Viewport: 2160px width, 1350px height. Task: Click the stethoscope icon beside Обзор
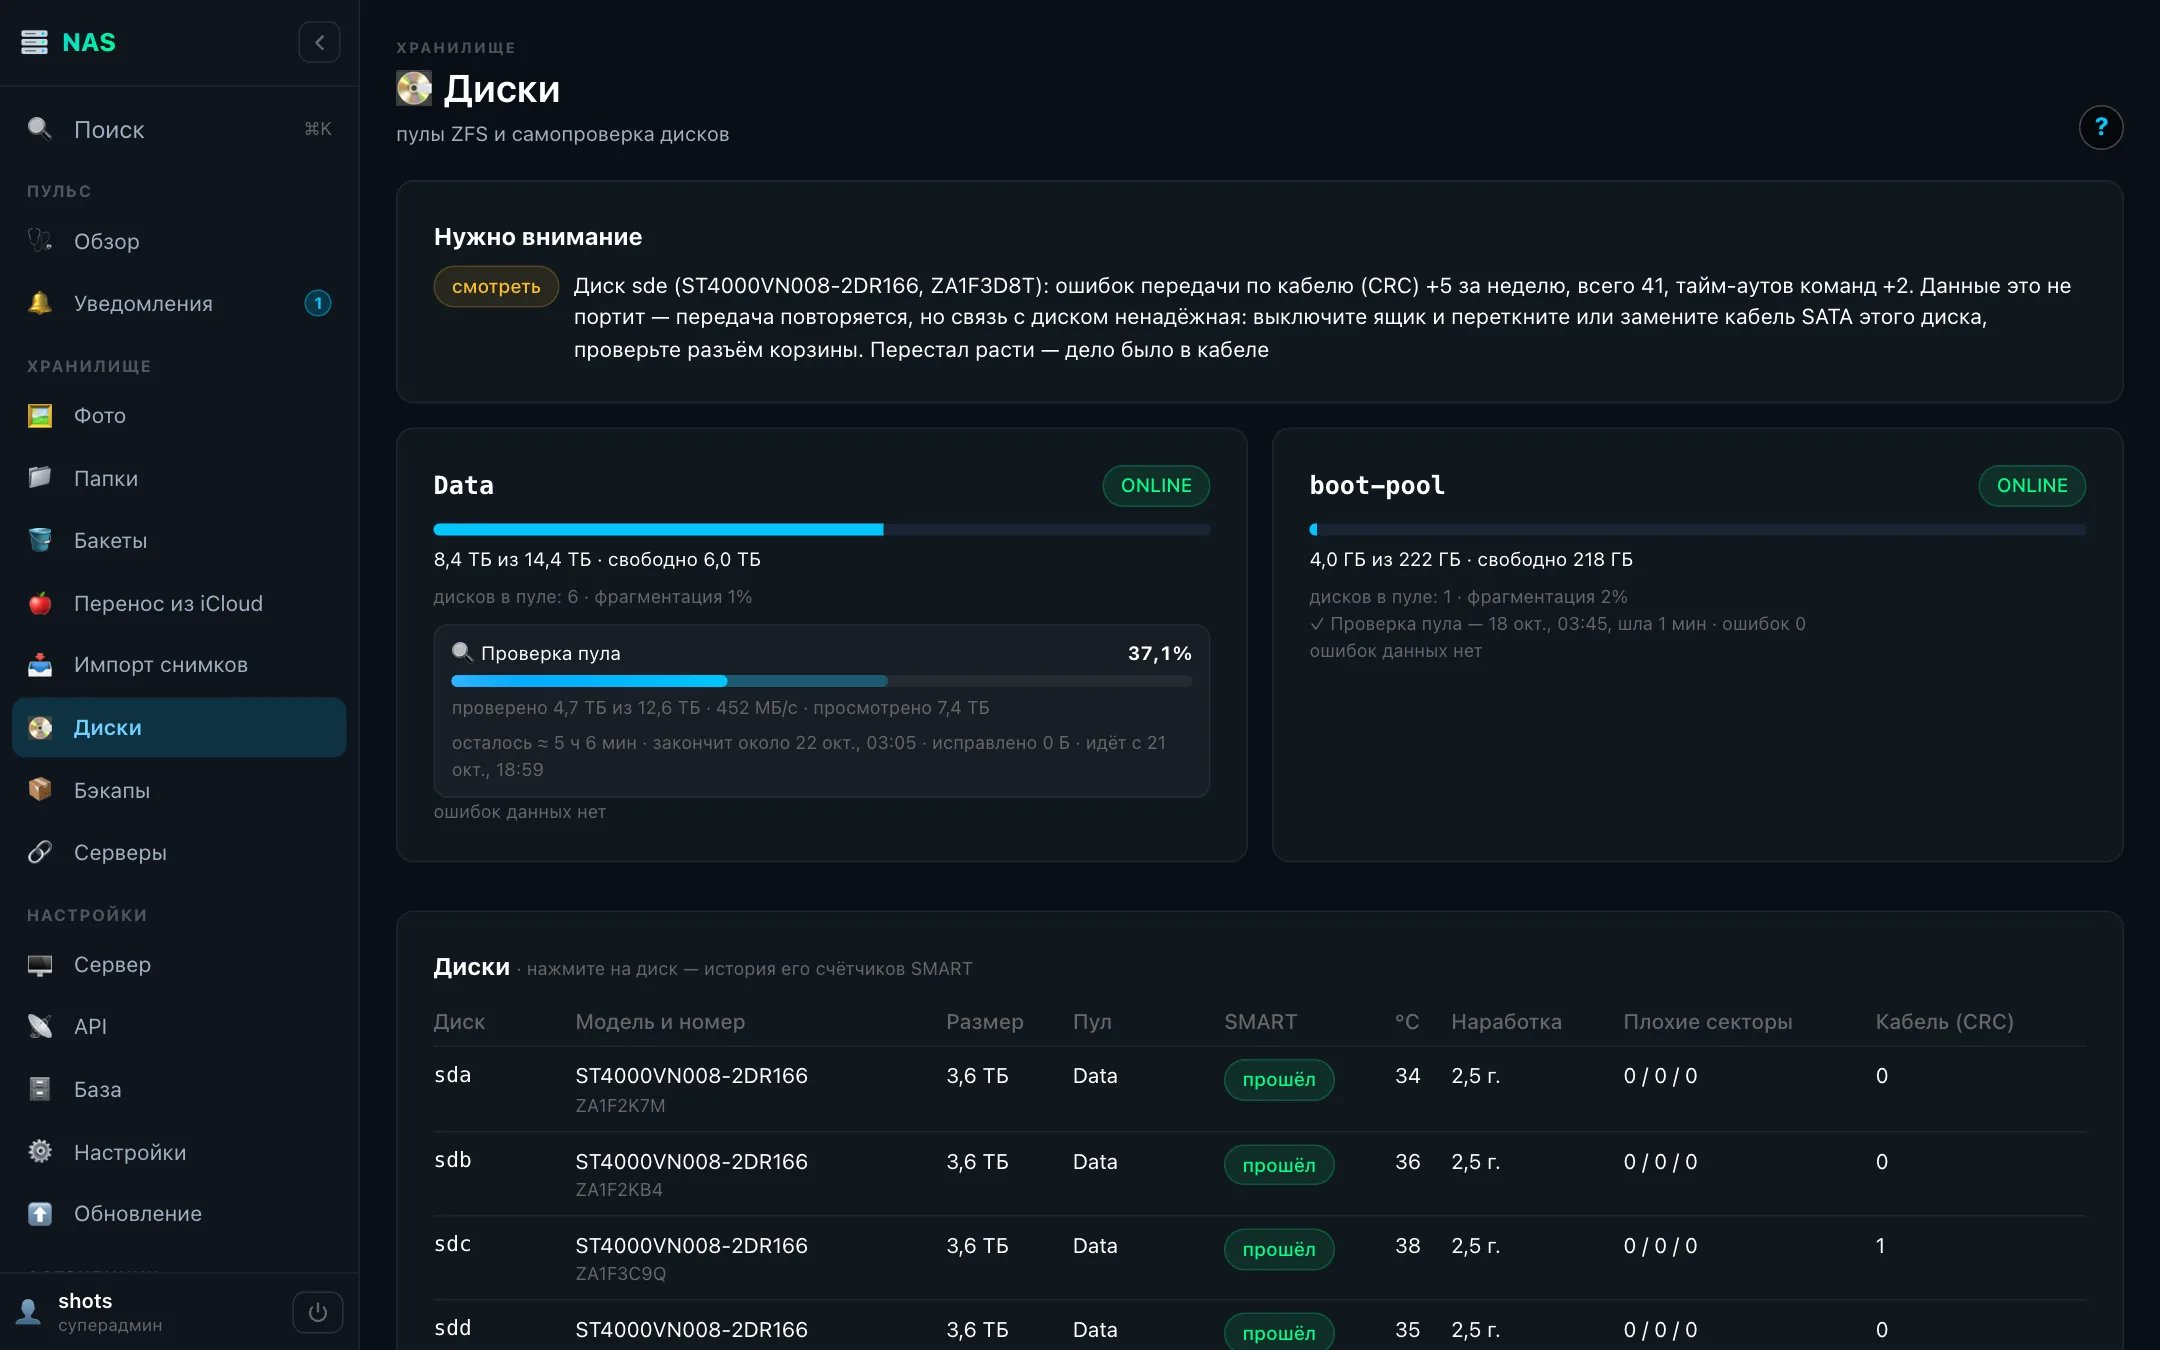pos(40,241)
